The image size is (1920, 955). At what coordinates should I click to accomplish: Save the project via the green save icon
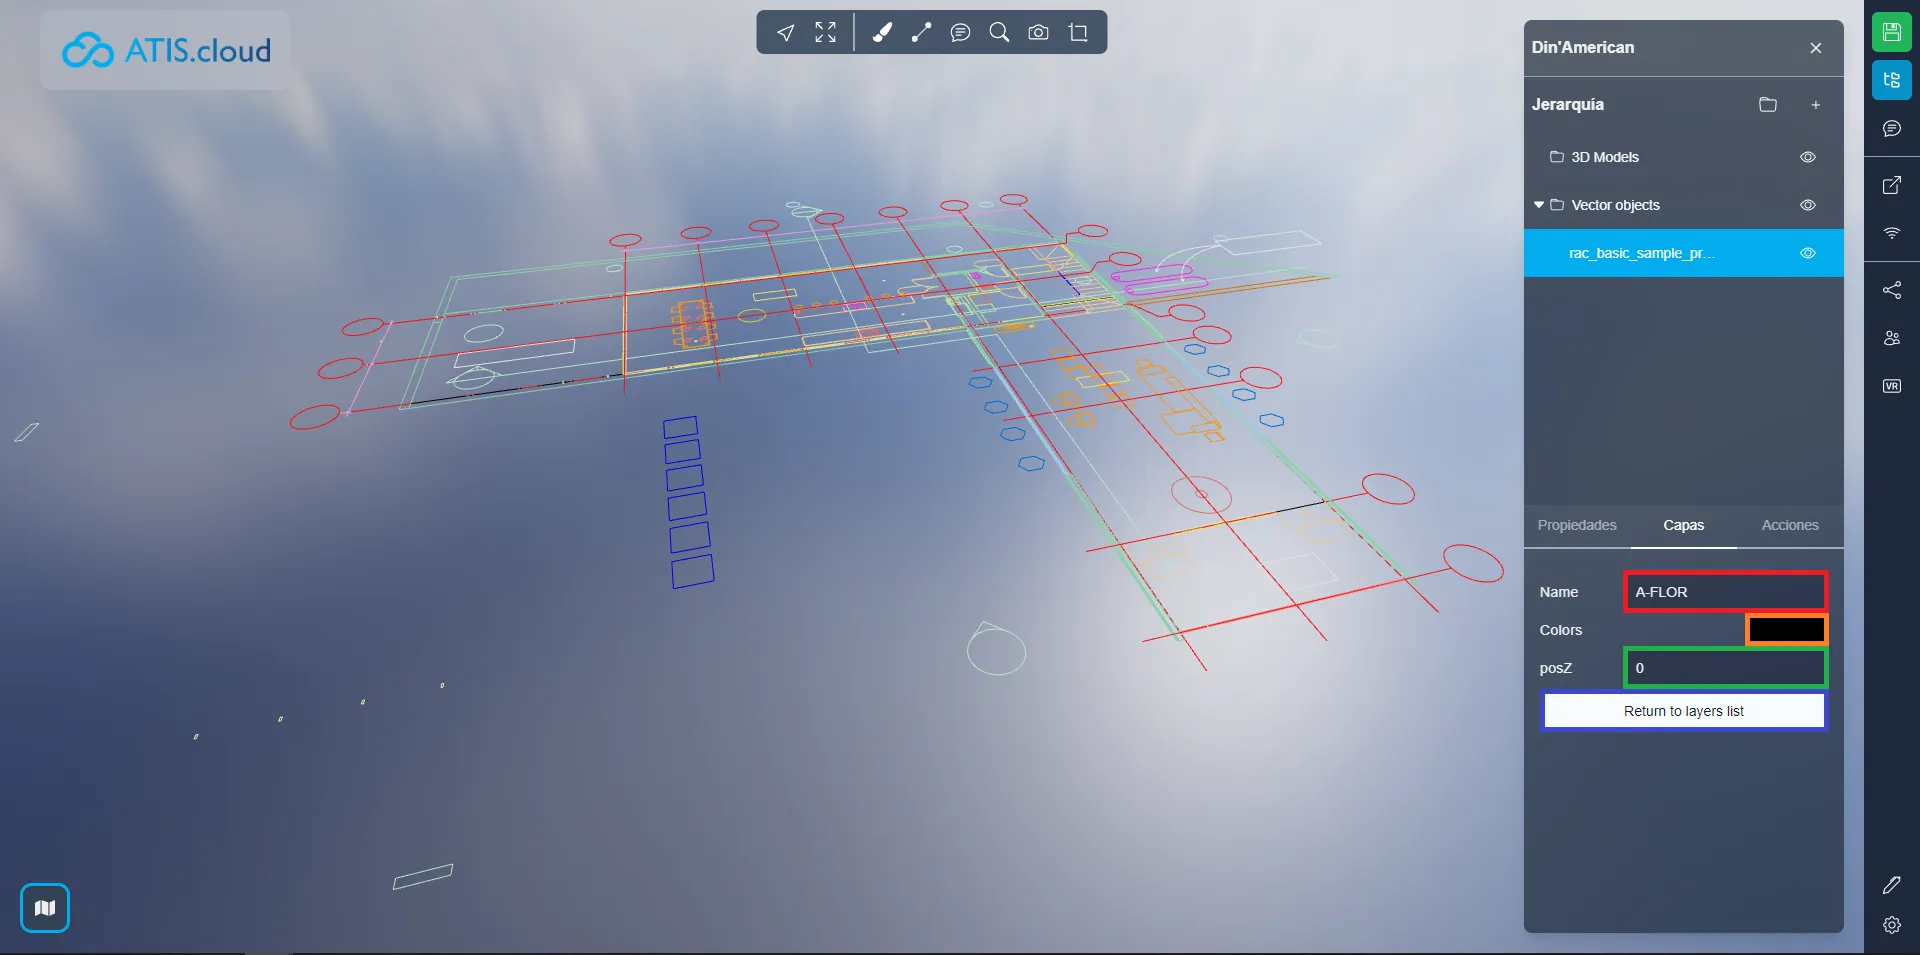coord(1891,32)
